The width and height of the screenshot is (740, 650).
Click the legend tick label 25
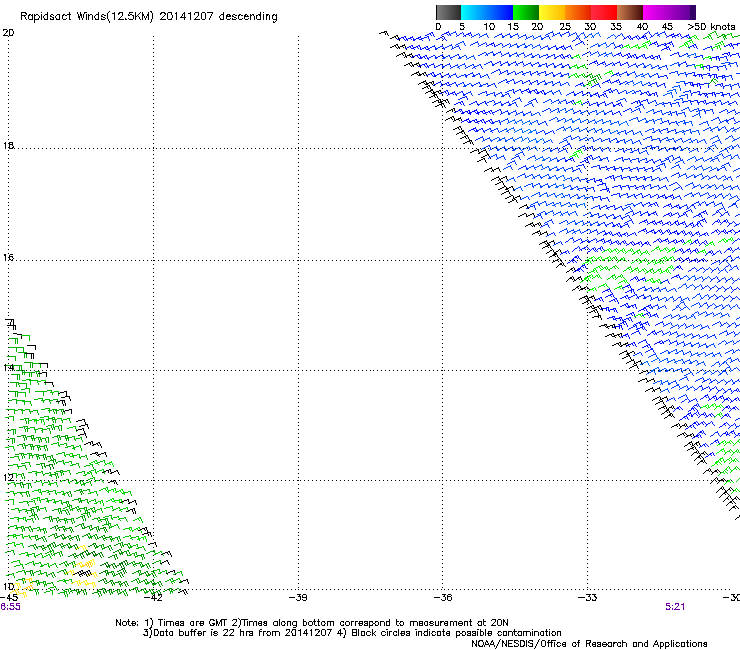pos(564,26)
